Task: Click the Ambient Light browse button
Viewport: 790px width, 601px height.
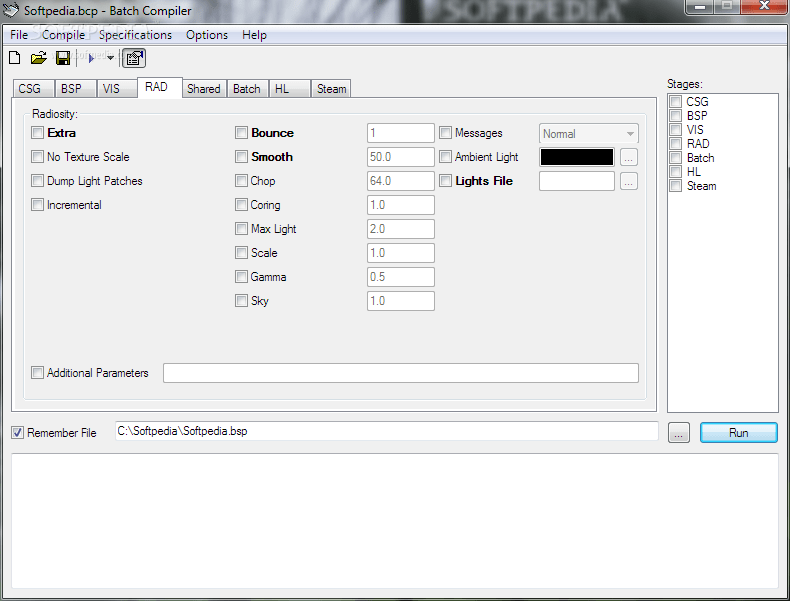Action: (628, 157)
